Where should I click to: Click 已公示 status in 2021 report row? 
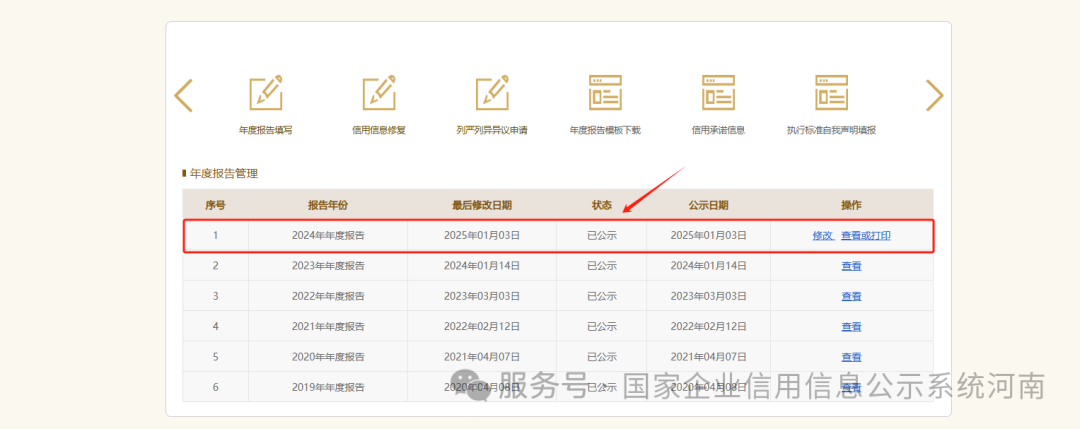point(601,326)
